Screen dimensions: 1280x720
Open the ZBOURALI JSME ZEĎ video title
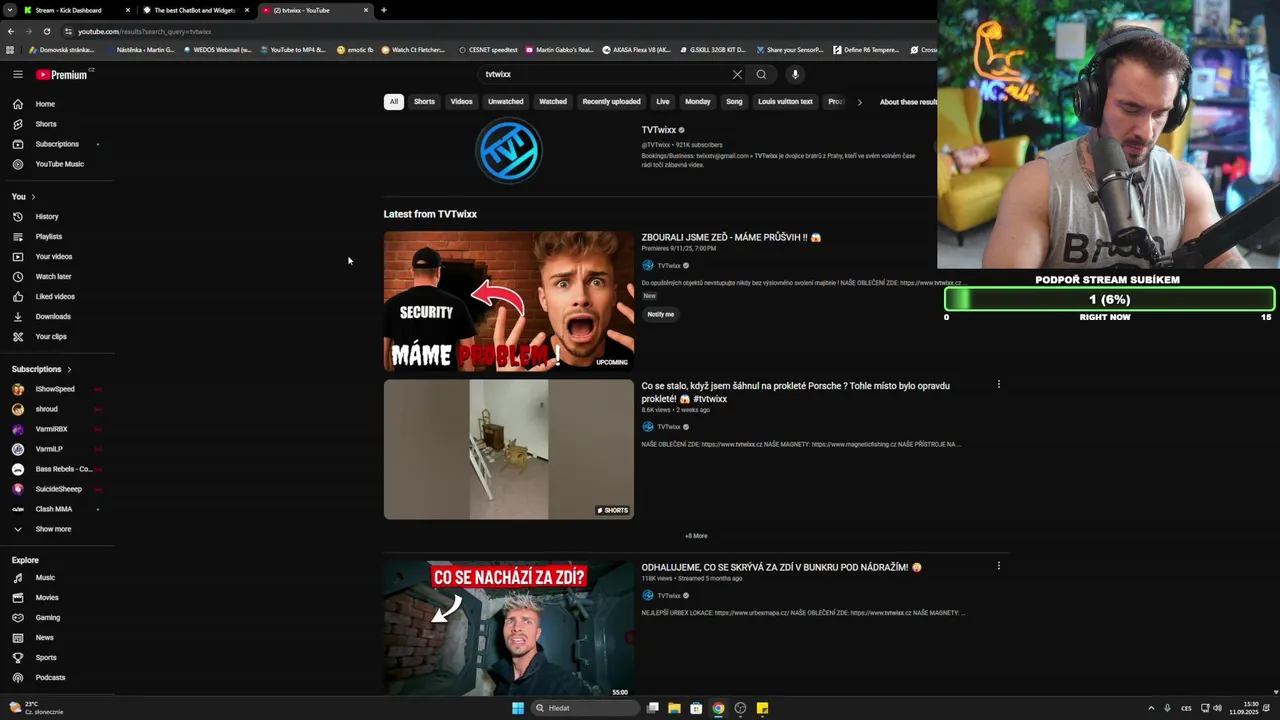point(731,237)
